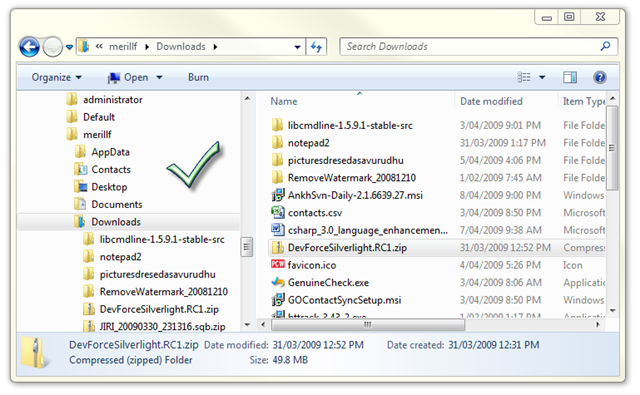Select Downloads in the address breadcrumb
This screenshot has height=395, width=640.
coord(181,47)
